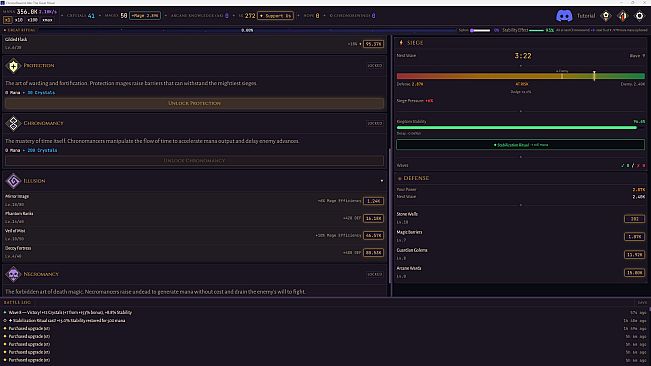
Task: Expand the Great Ritual bar
Action: pyautogui.click(x=20, y=30)
